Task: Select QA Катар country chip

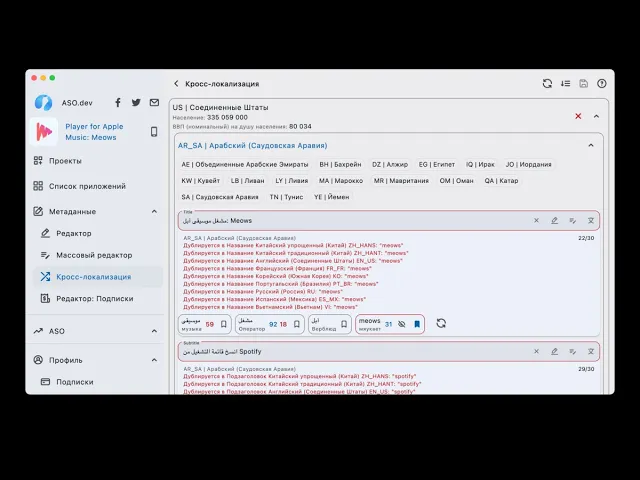Action: 501,180
